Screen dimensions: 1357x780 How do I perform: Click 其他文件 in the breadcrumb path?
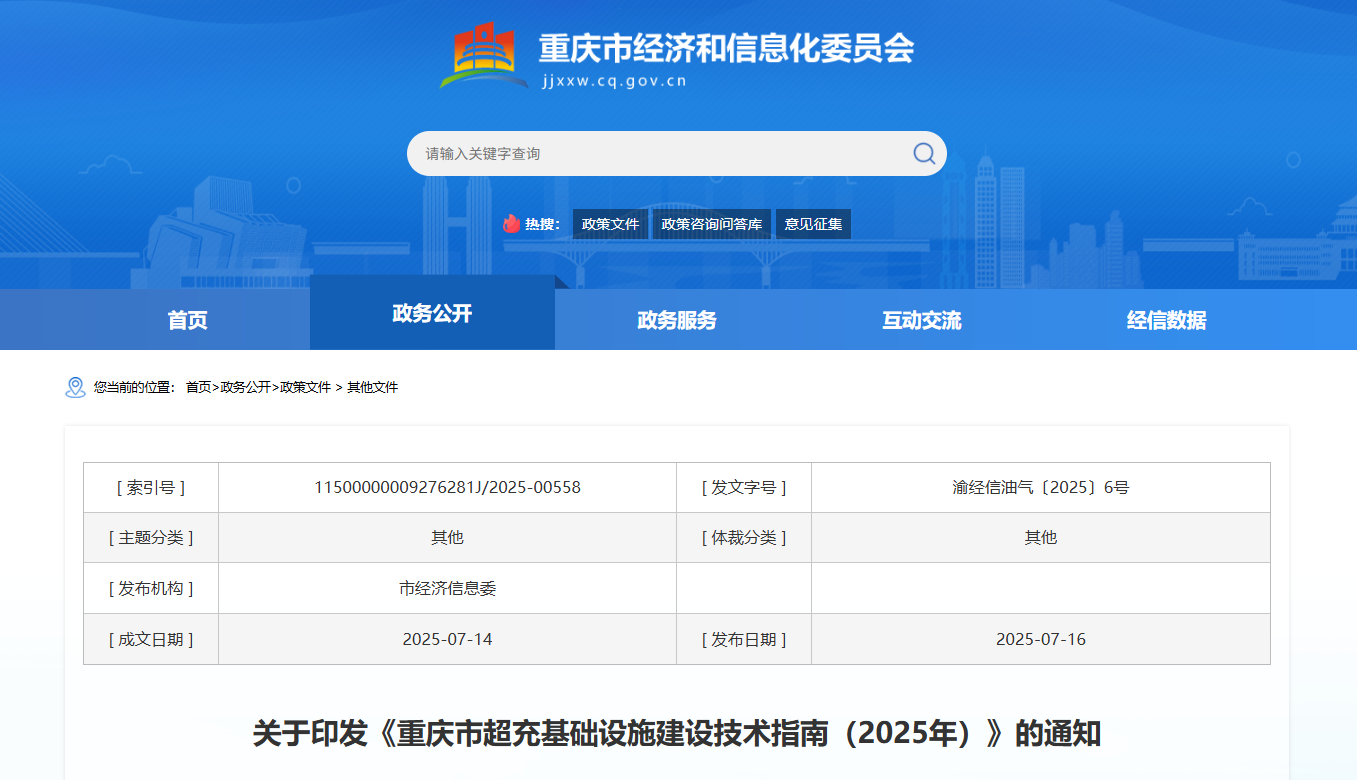tap(372, 387)
